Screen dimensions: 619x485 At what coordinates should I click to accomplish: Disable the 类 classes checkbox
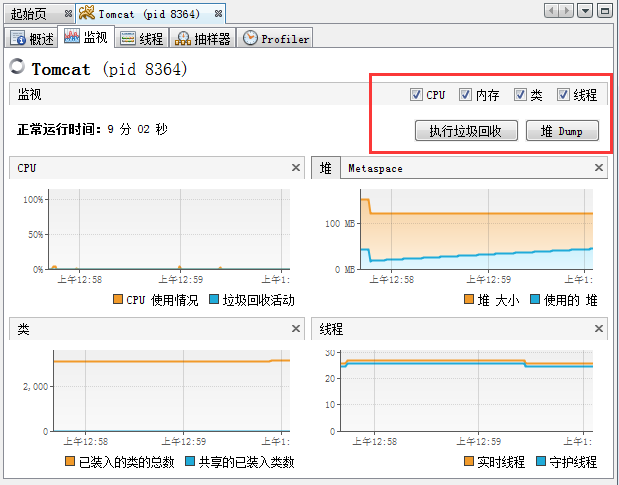[520, 95]
